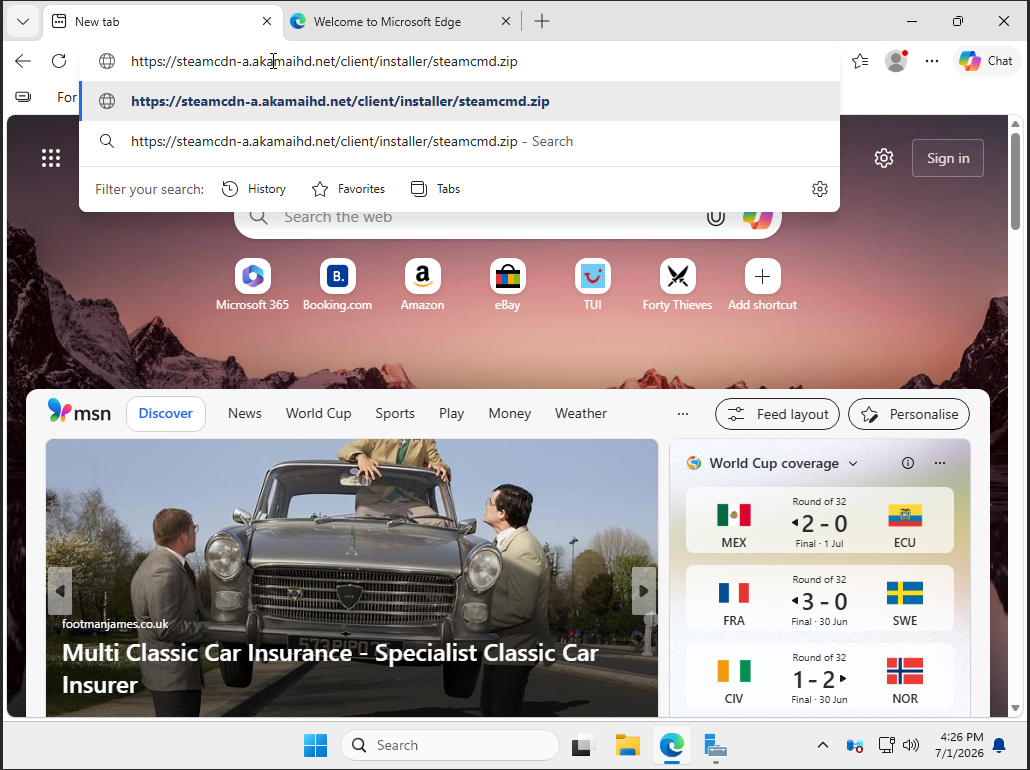This screenshot has height=770, width=1030.
Task: Filter search by History
Action: [x=254, y=189]
